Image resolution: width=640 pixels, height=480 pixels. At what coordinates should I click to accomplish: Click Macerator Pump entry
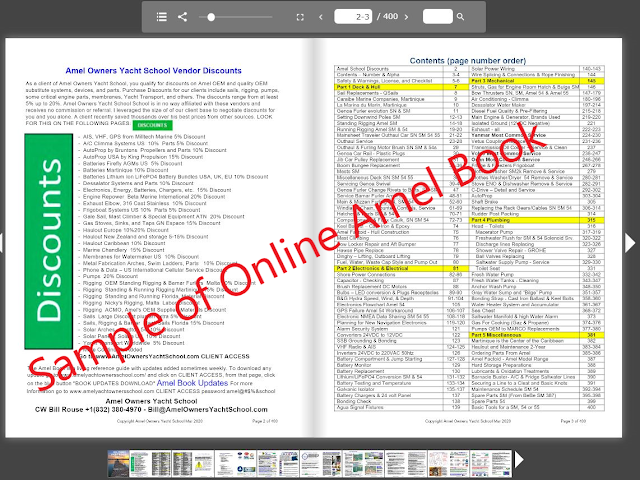pyautogui.click(x=494, y=232)
